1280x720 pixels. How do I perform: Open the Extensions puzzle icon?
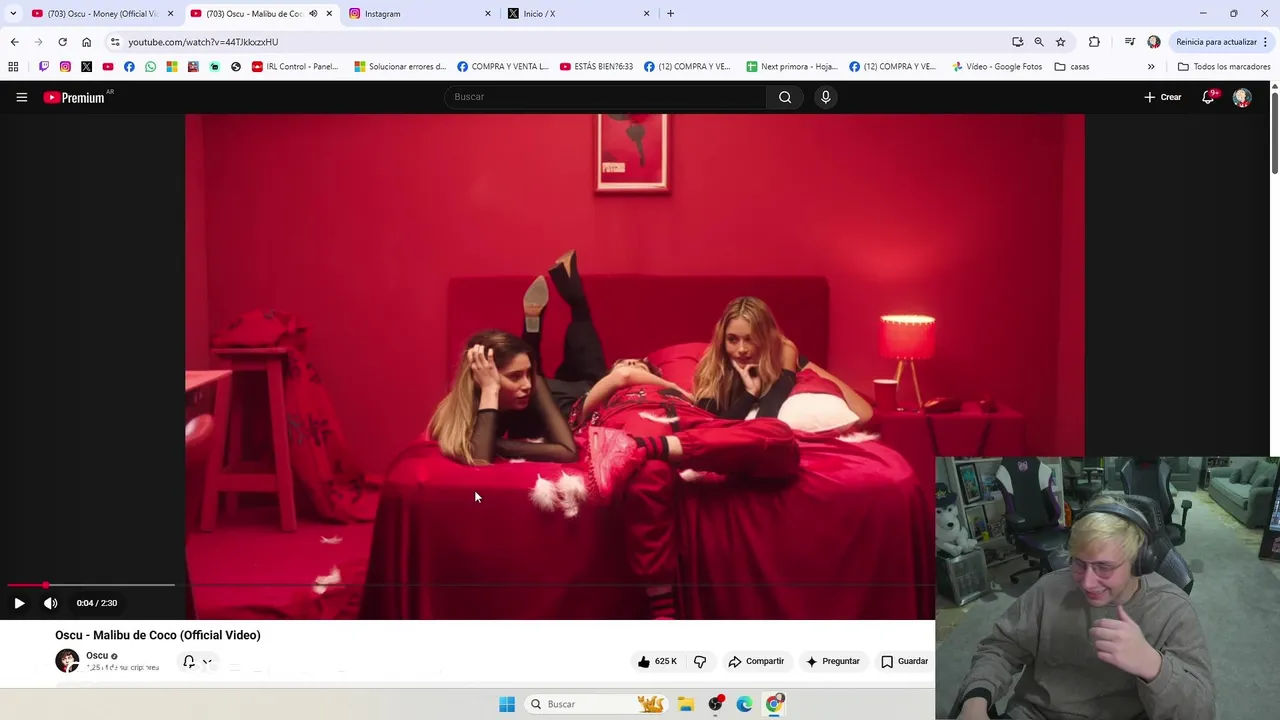coord(1094,42)
